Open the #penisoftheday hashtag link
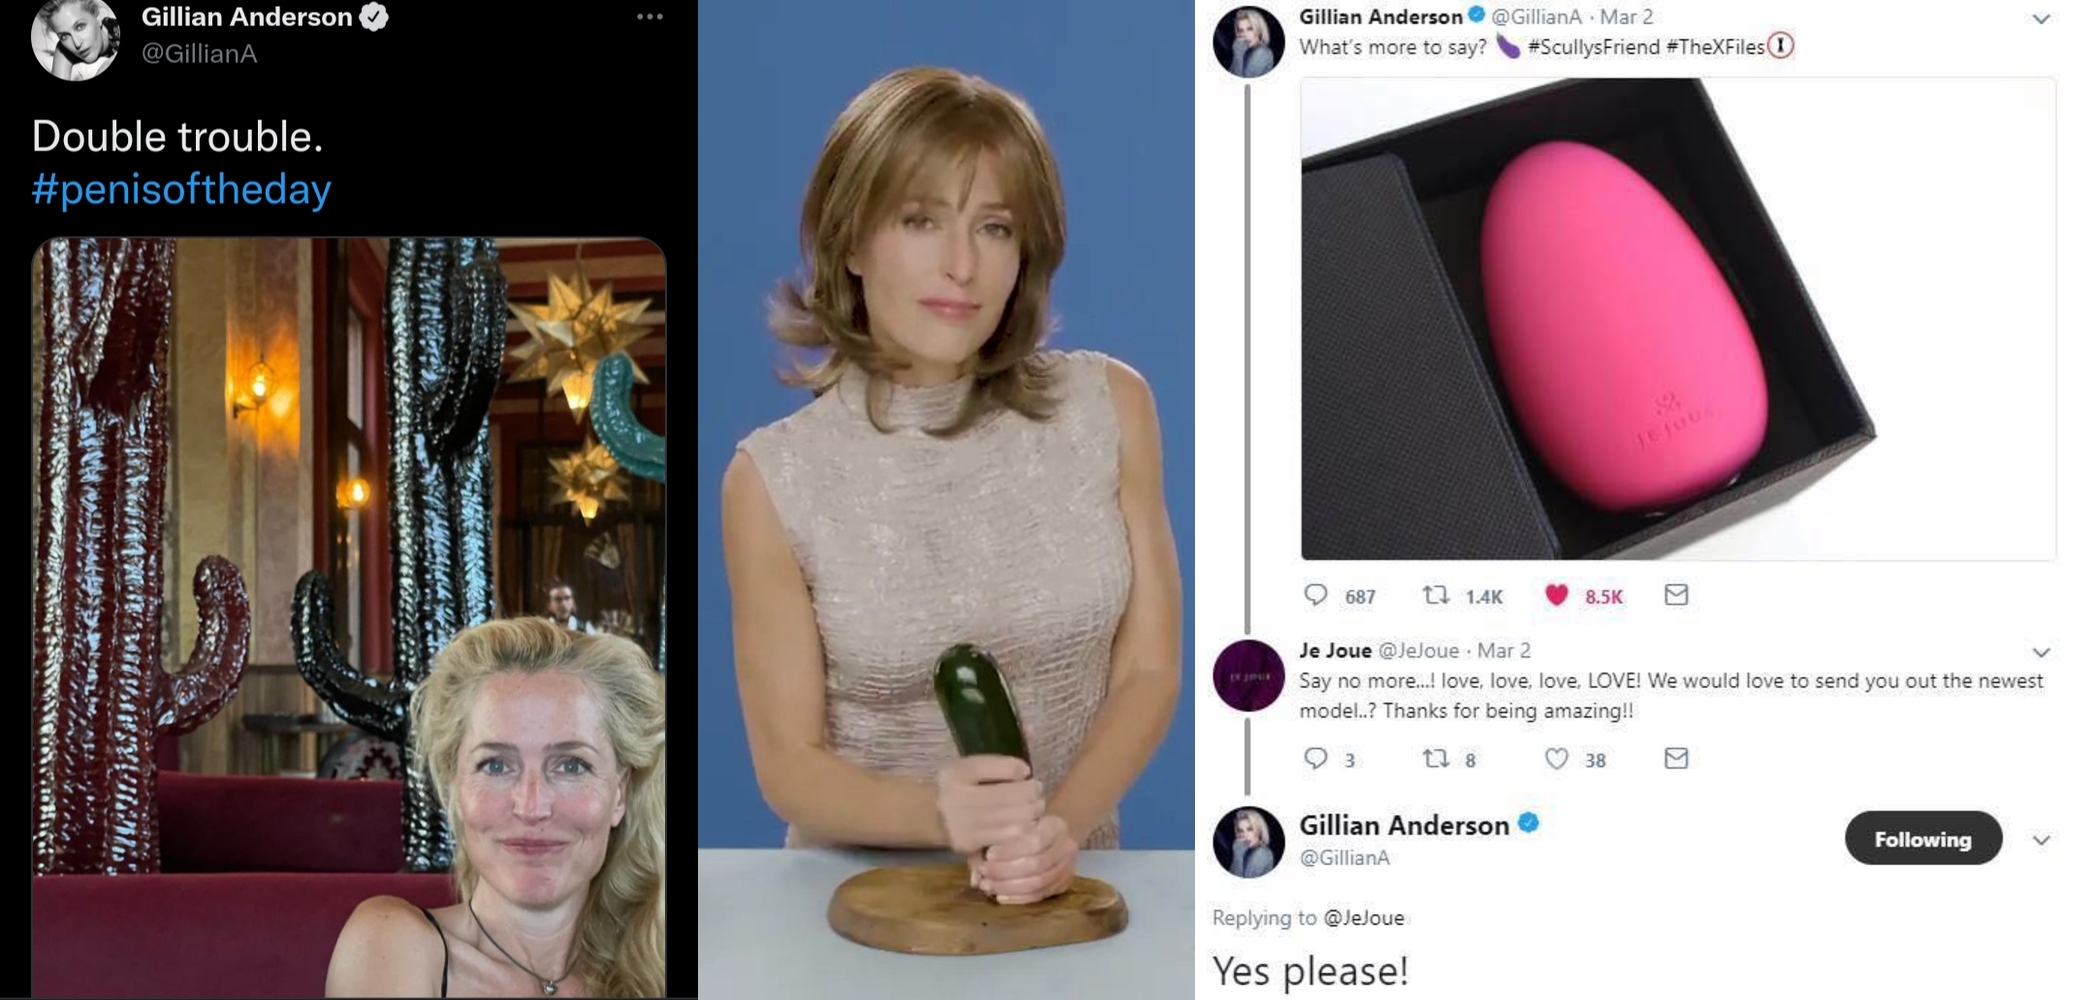Viewport: 2084px width, 1000px height. tap(181, 189)
